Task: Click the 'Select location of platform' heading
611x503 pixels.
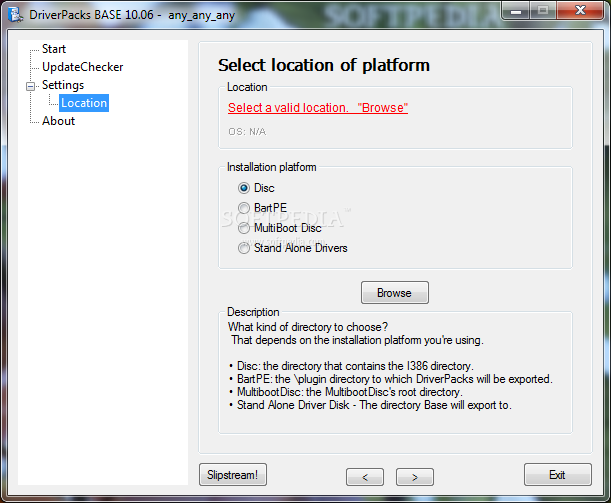Action: 324,65
